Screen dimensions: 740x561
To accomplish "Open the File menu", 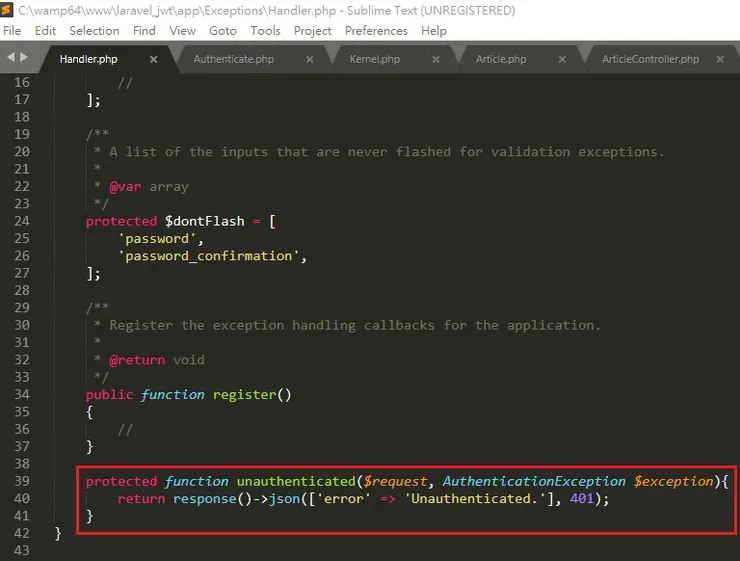I will click(x=12, y=31).
